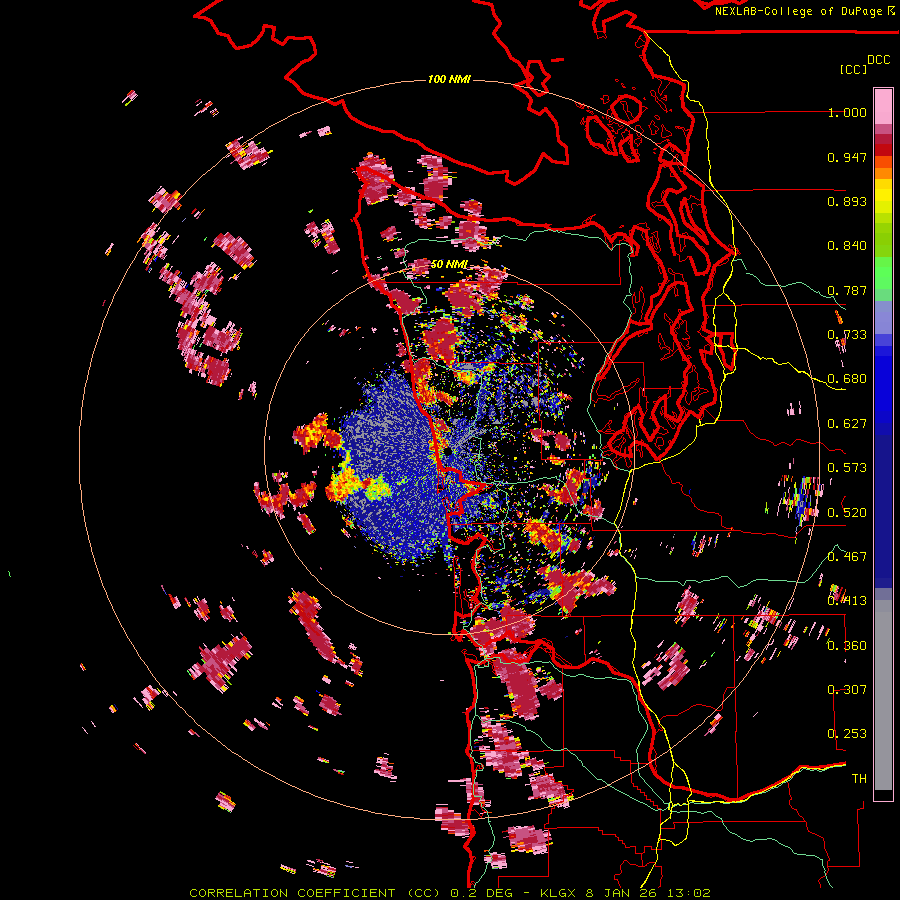Click the [CC] units label
The width and height of the screenshot is (900, 900).
click(853, 69)
